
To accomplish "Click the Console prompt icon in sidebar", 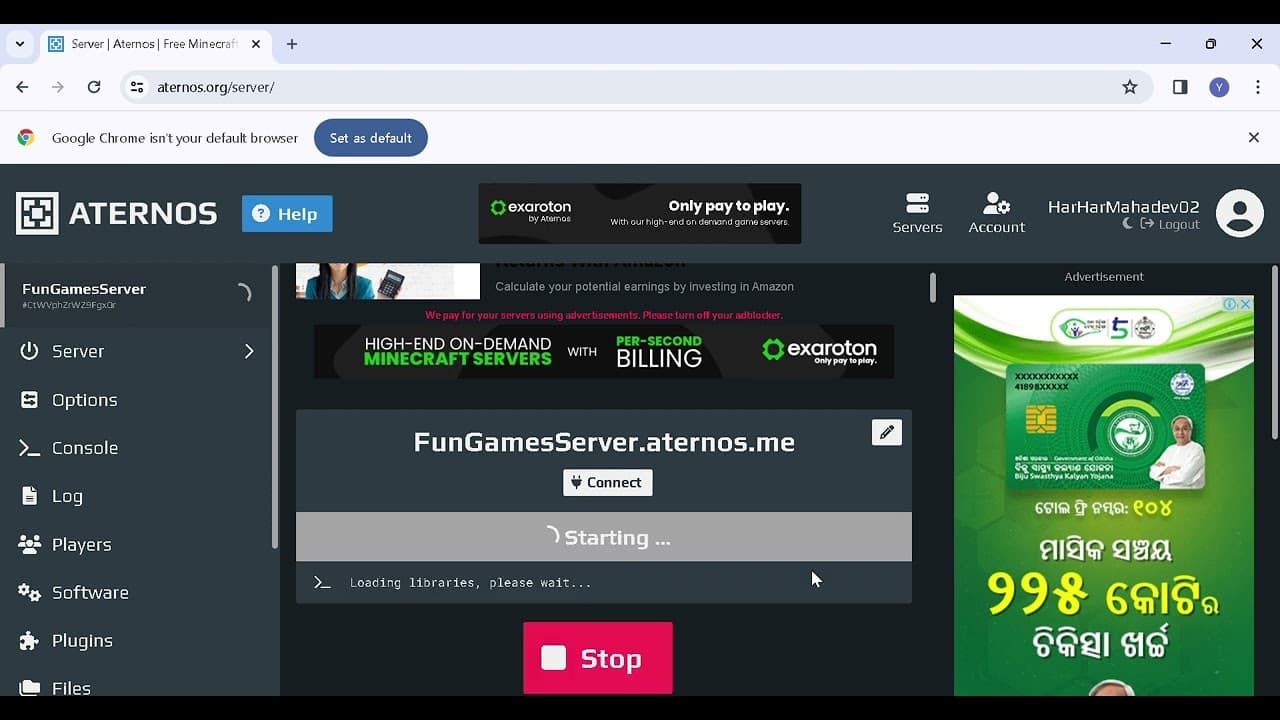I will [x=30, y=448].
